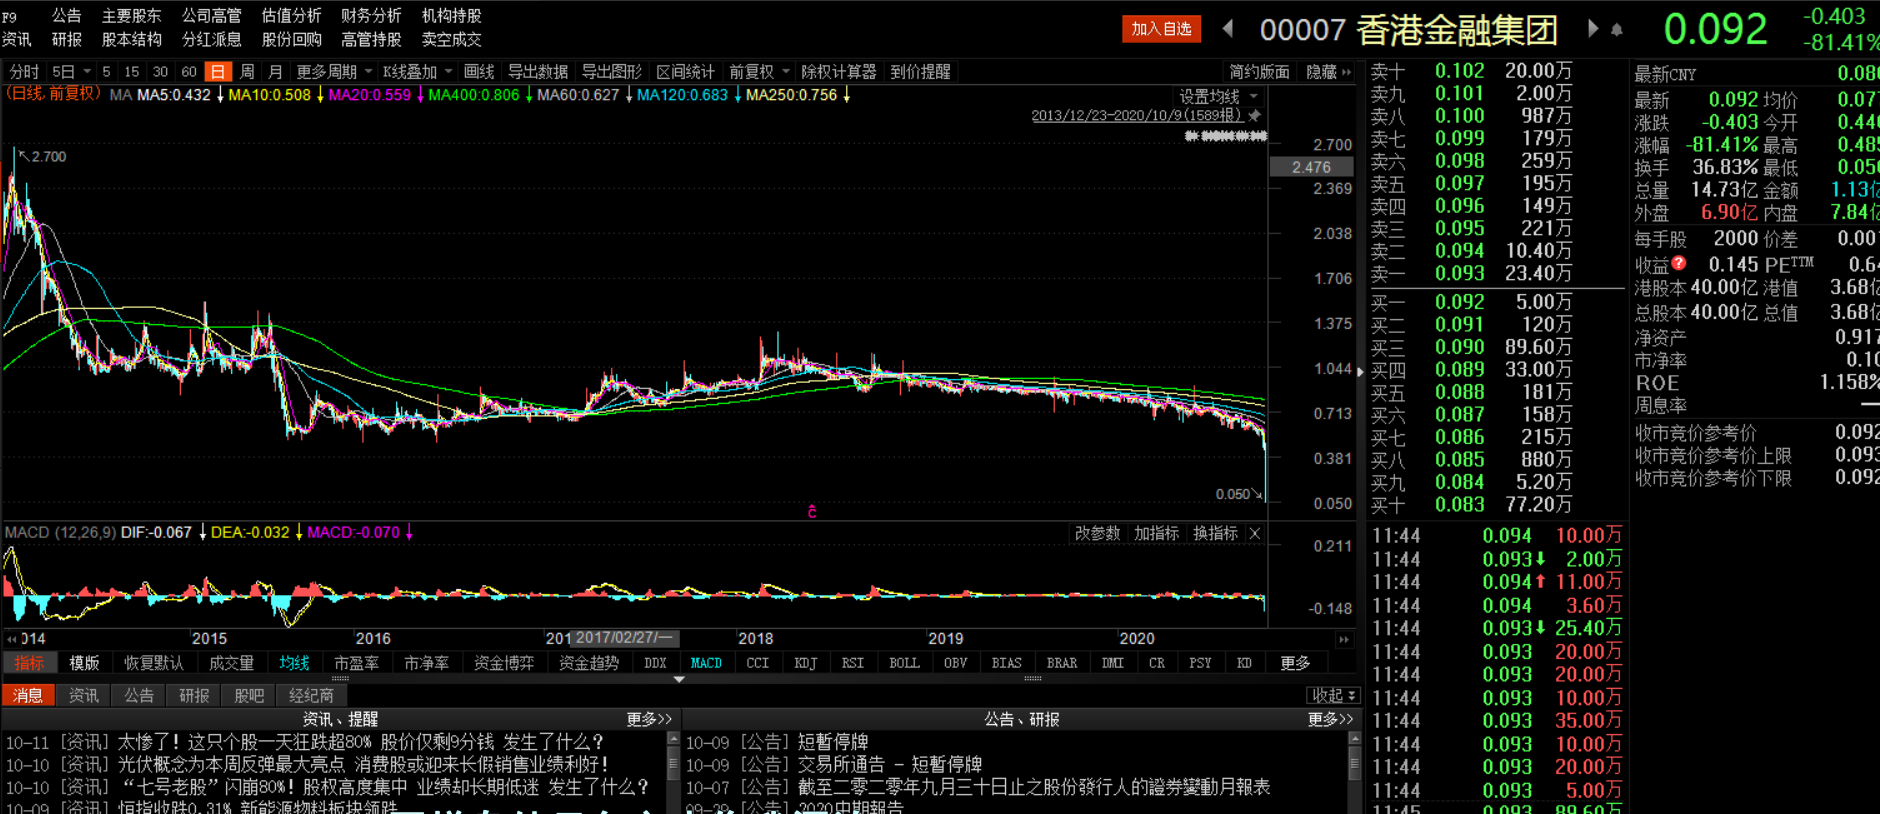Switch to the 60-minute K-line period
The height and width of the screenshot is (814, 1880).
tap(189, 72)
